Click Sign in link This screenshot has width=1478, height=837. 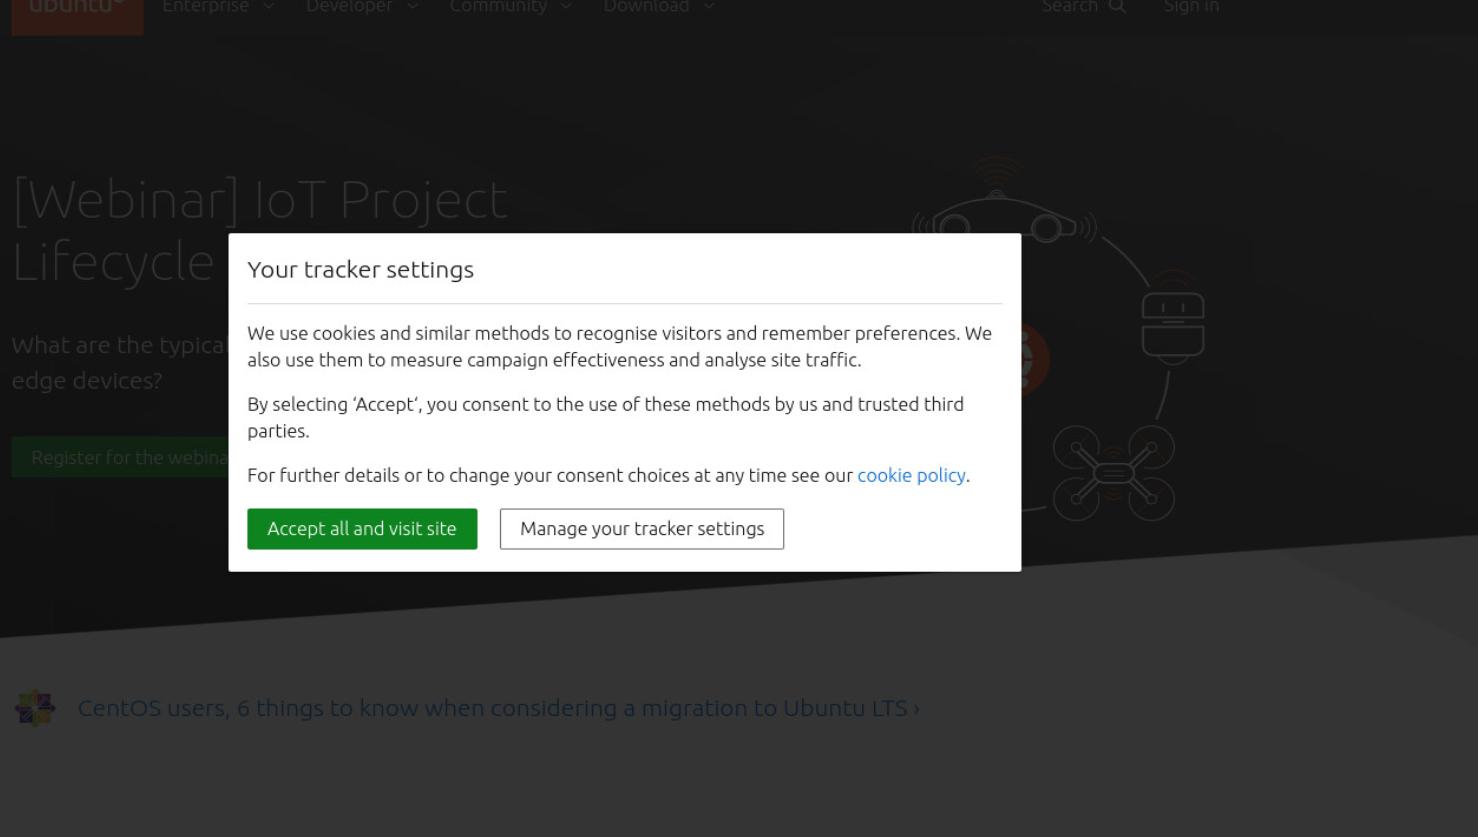1191,7
